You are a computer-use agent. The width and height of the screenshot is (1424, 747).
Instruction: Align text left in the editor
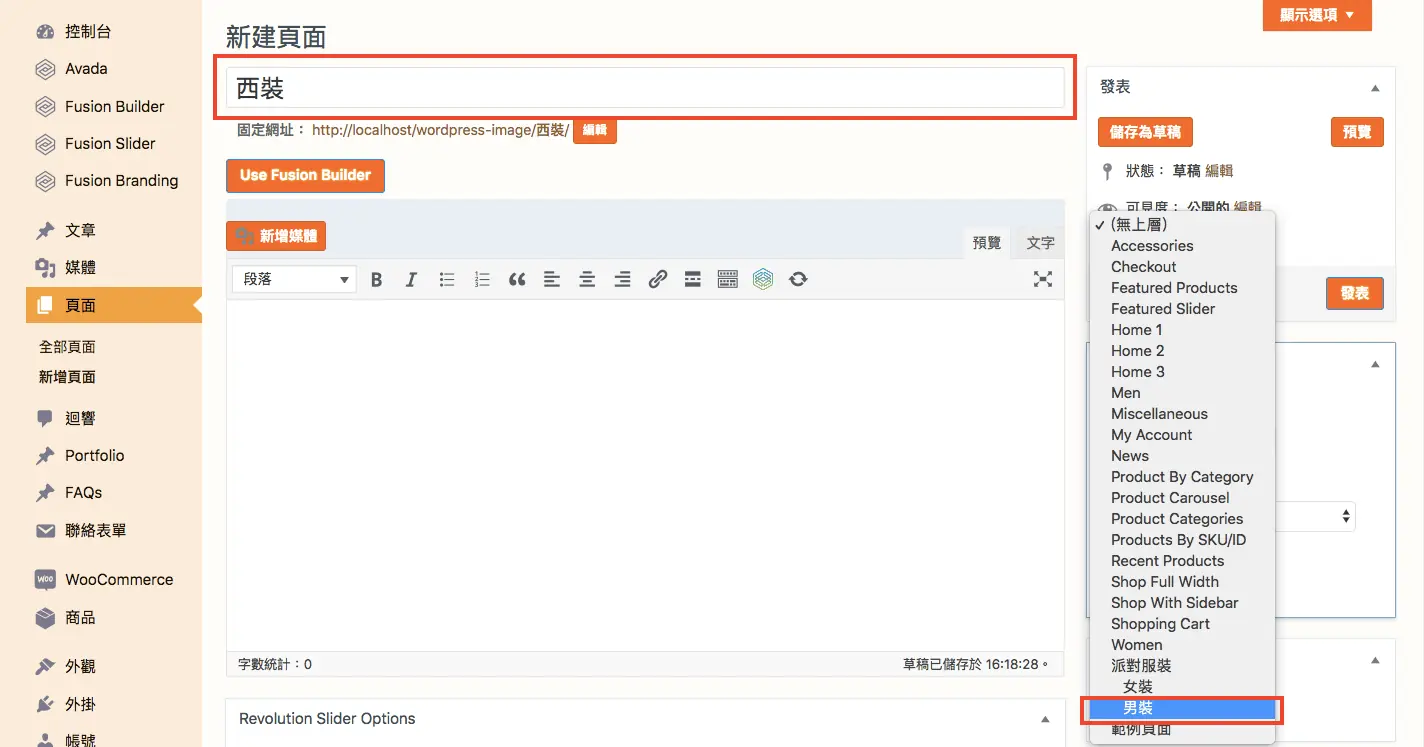[x=552, y=280]
